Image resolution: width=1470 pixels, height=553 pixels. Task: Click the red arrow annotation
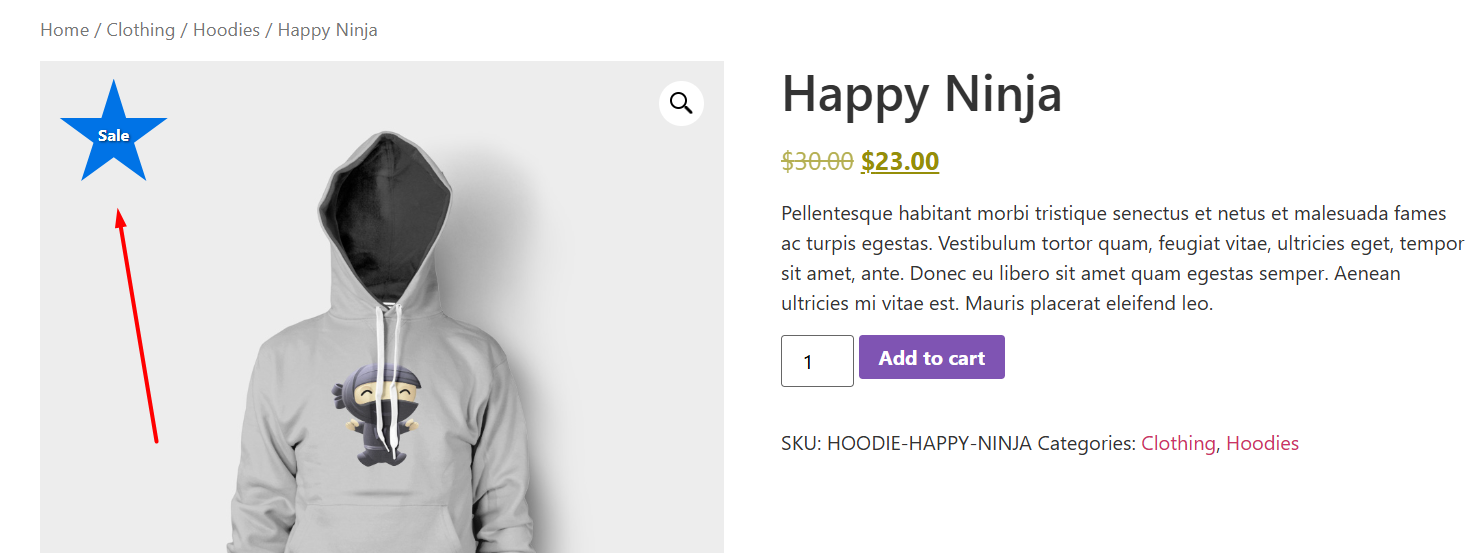pos(137,324)
